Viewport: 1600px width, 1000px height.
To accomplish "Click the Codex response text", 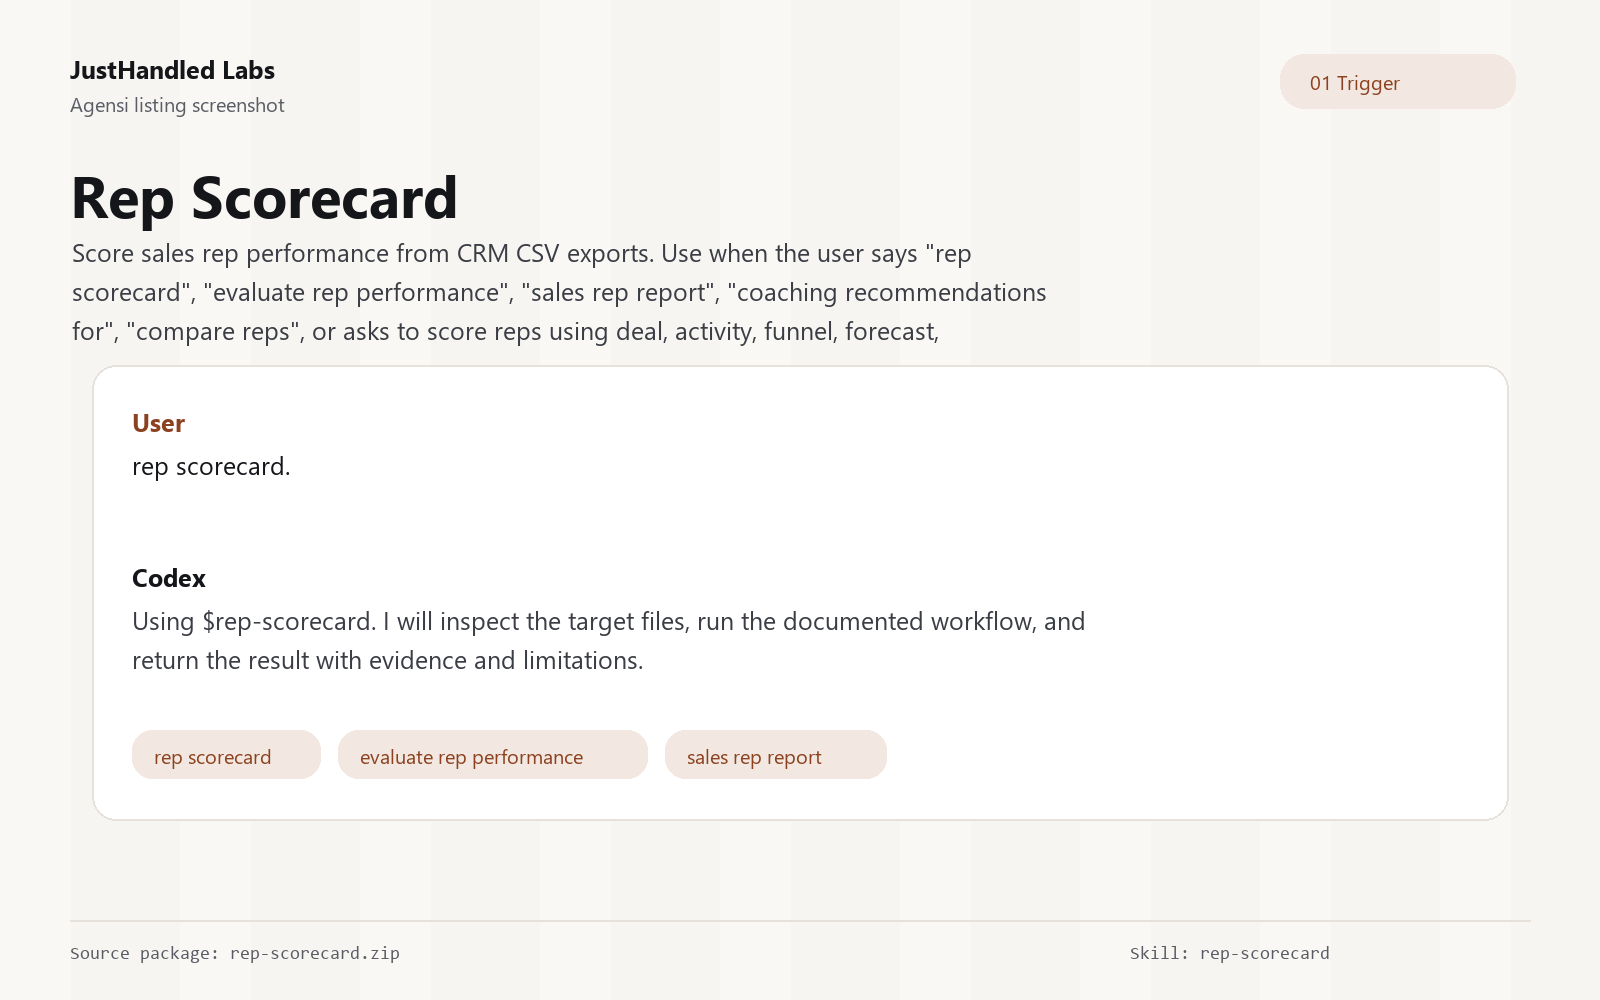I will click(608, 641).
